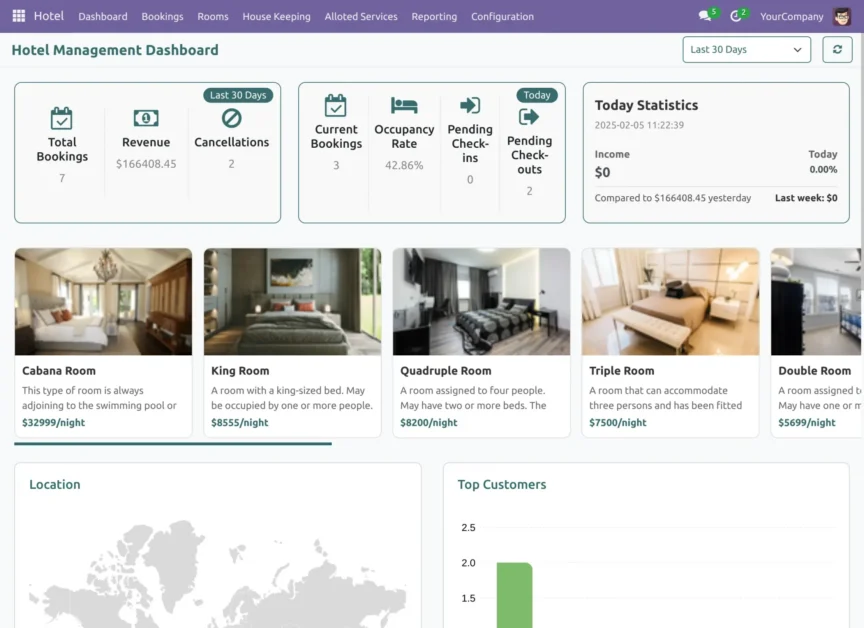Click the Revenue money bill icon
Viewport: 864px width, 628px height.
pos(146,118)
